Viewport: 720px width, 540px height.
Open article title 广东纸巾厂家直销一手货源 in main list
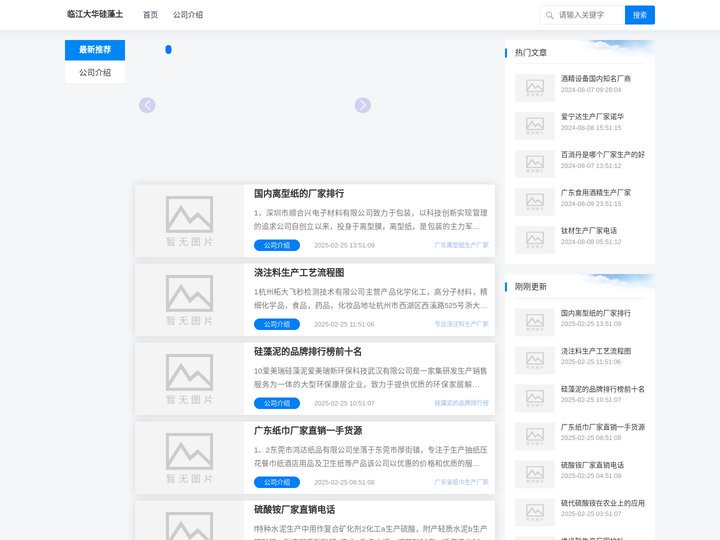coord(308,431)
